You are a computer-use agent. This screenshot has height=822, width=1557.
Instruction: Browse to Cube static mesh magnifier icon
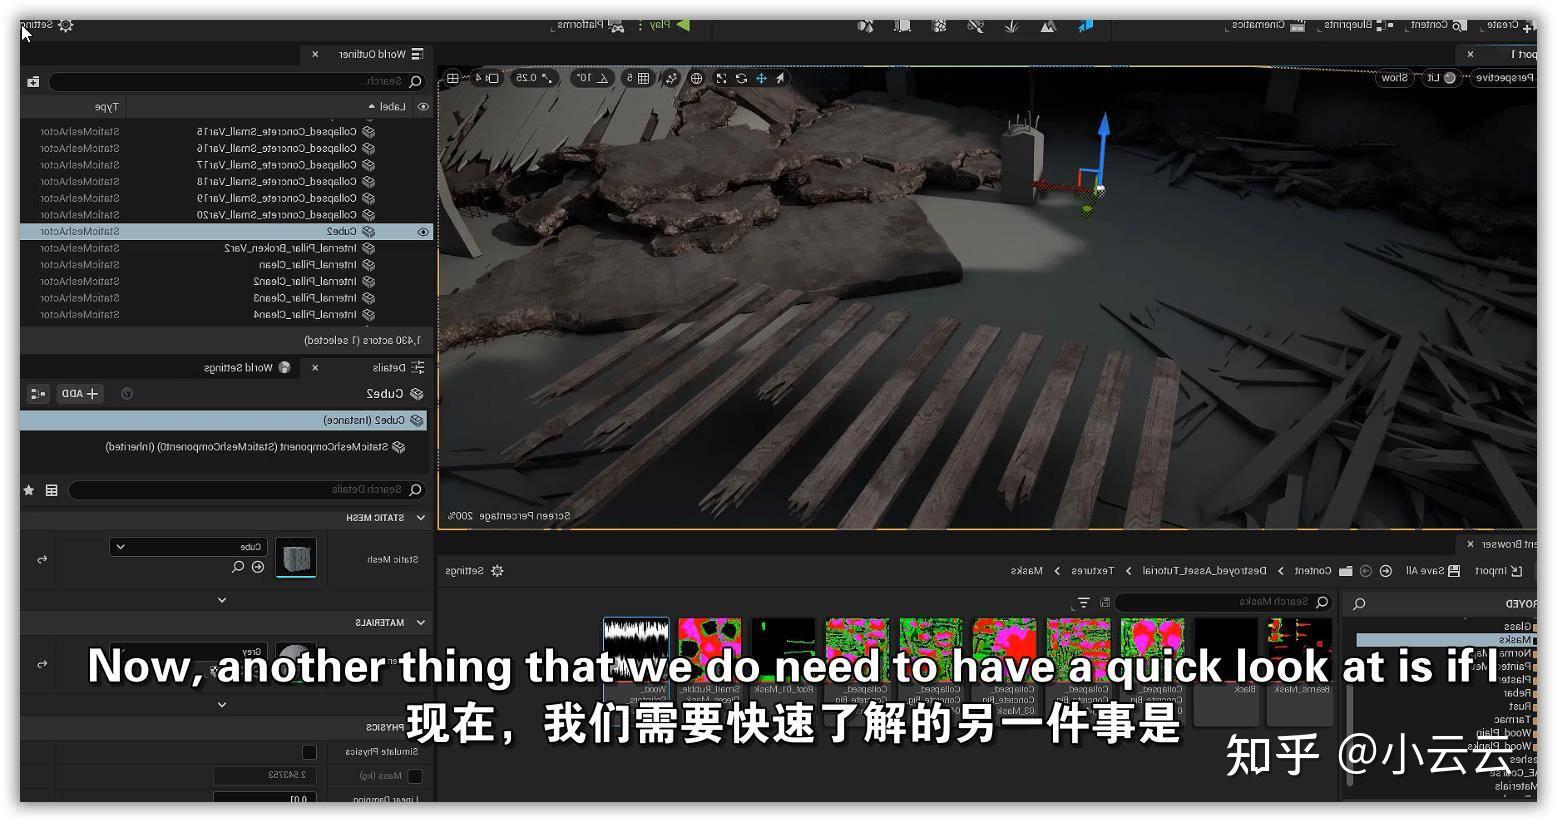point(238,567)
